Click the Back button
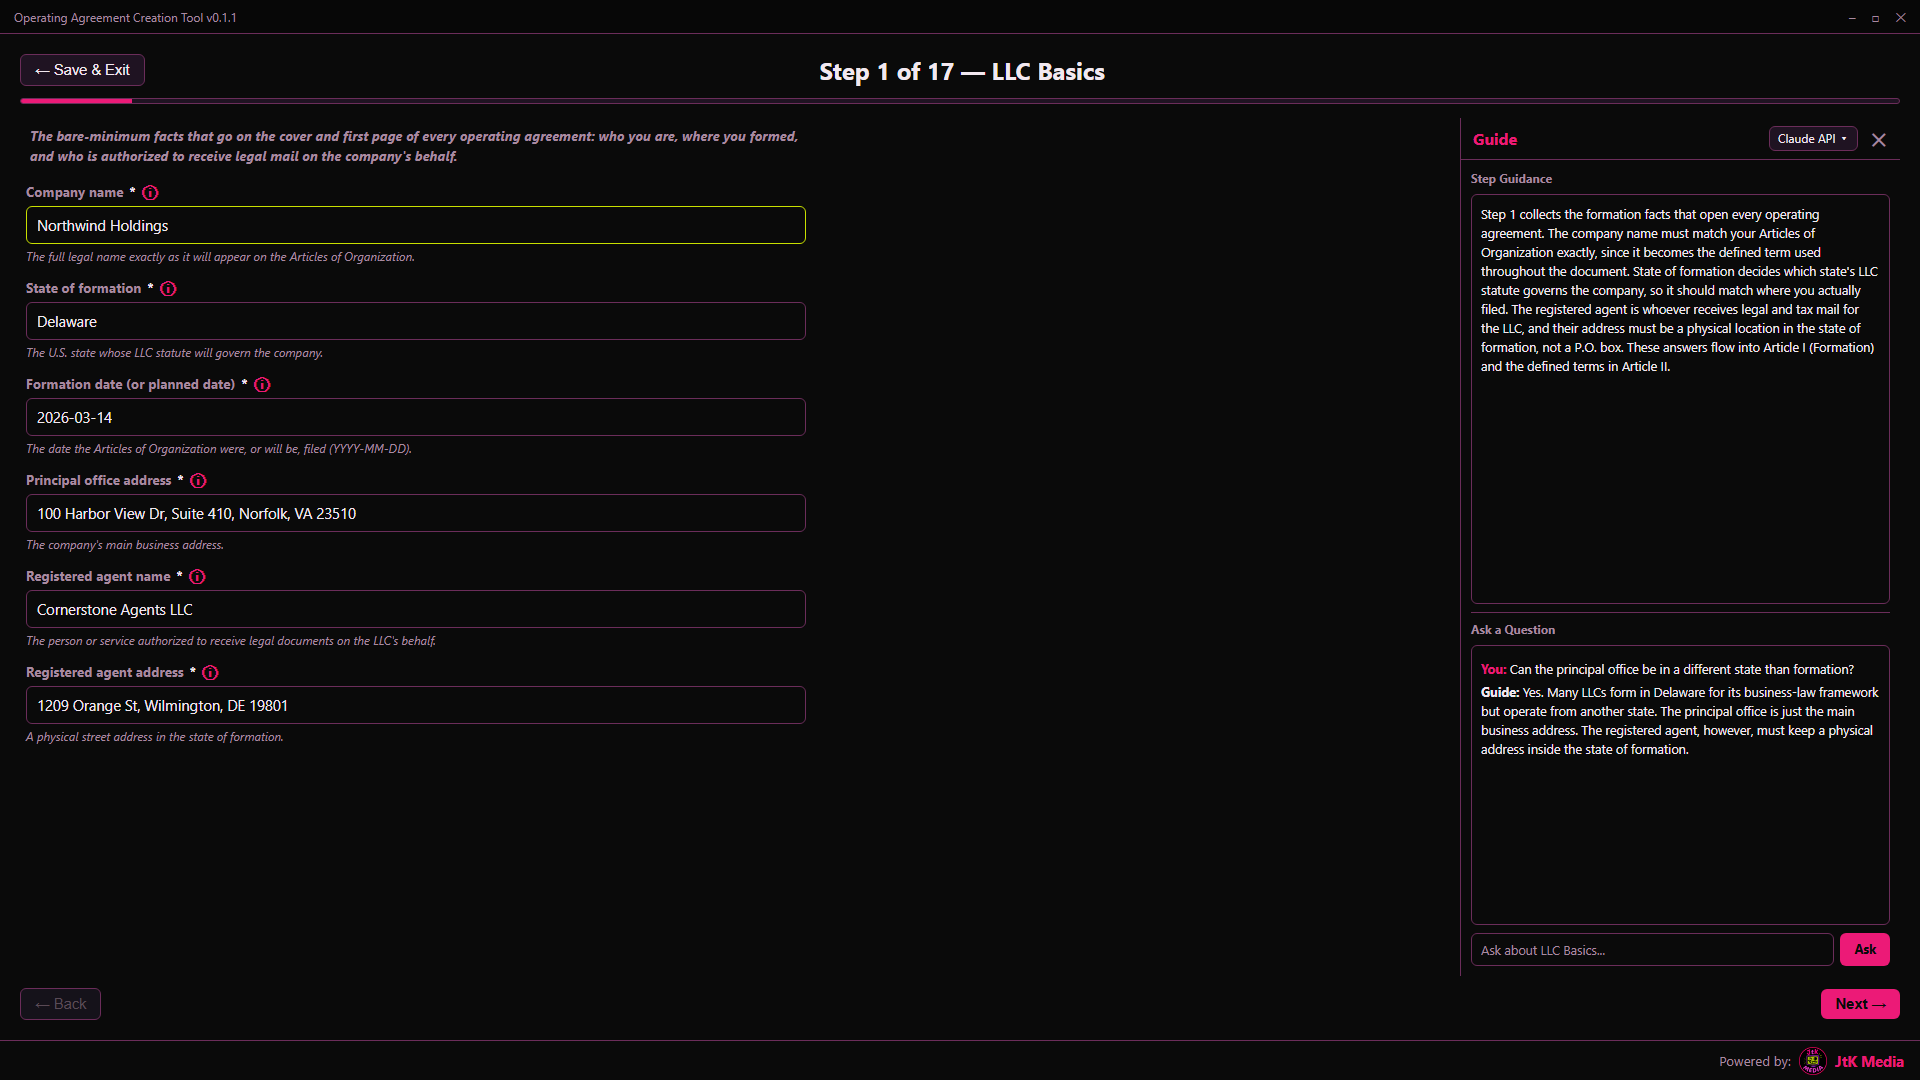 (x=60, y=1004)
